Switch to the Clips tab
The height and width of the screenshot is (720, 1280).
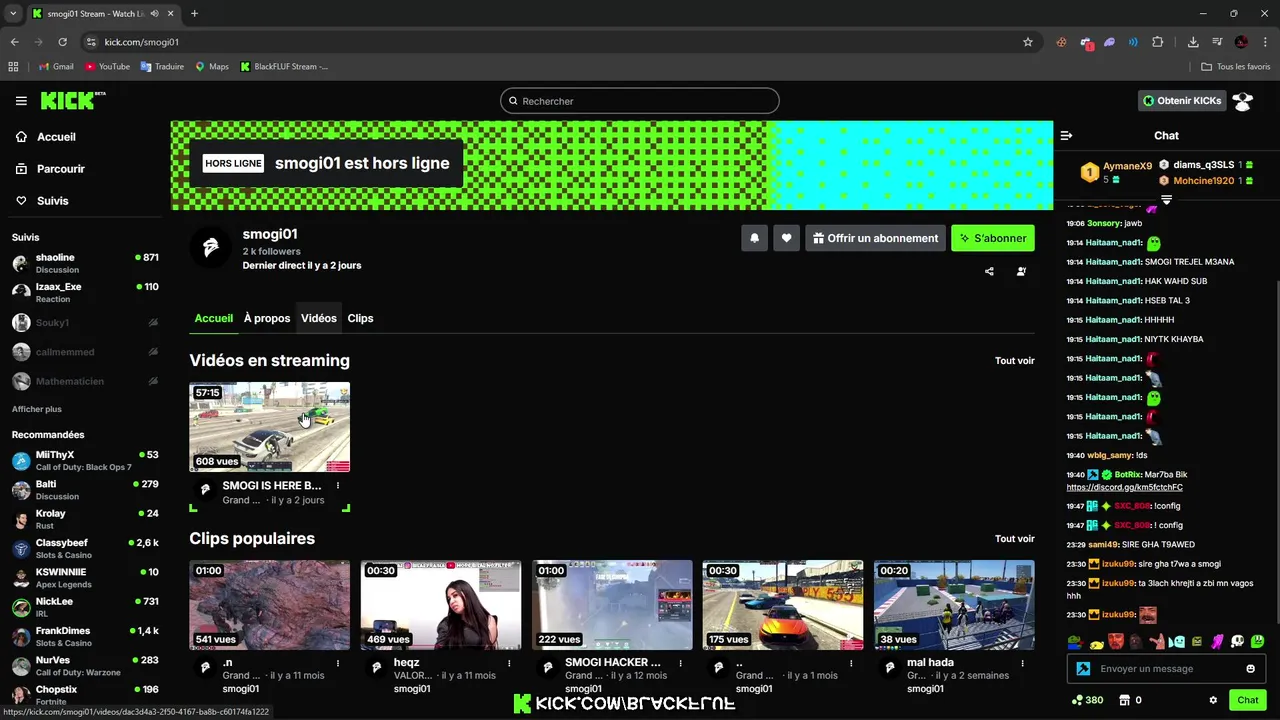(360, 318)
